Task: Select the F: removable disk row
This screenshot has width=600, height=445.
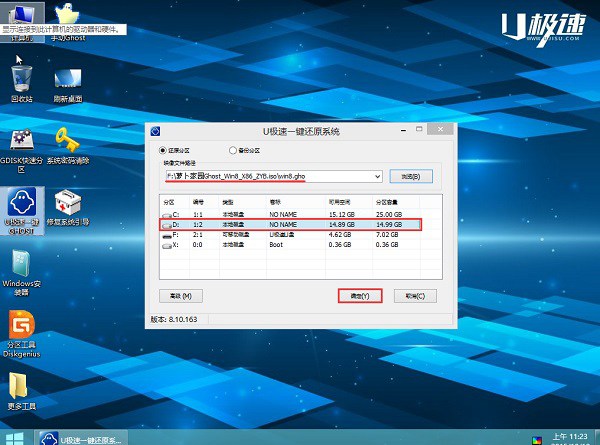Action: coord(291,235)
